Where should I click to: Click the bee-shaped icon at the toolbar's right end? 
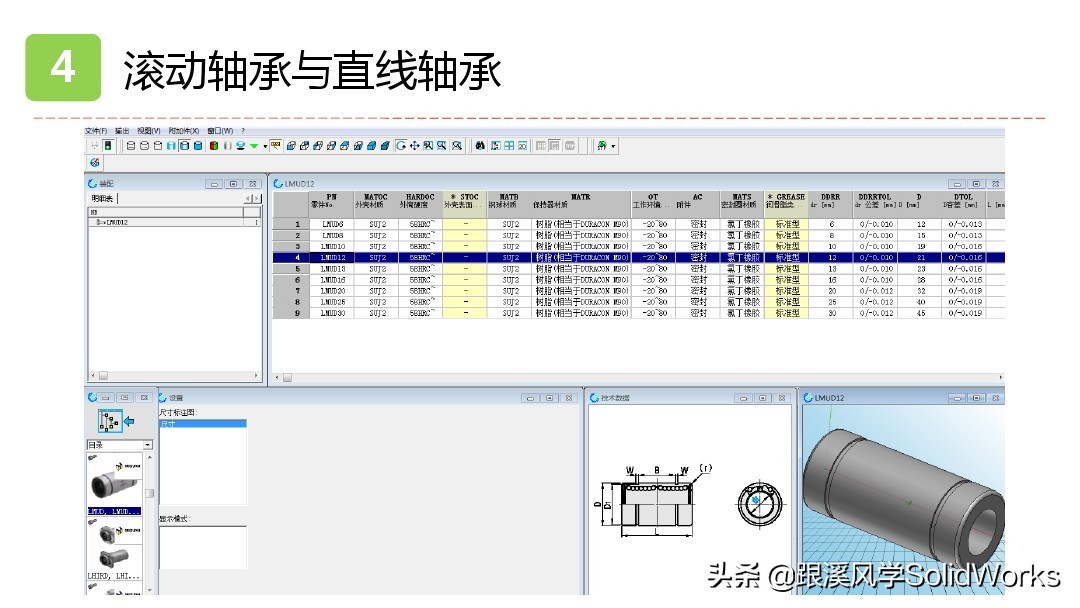[x=601, y=146]
